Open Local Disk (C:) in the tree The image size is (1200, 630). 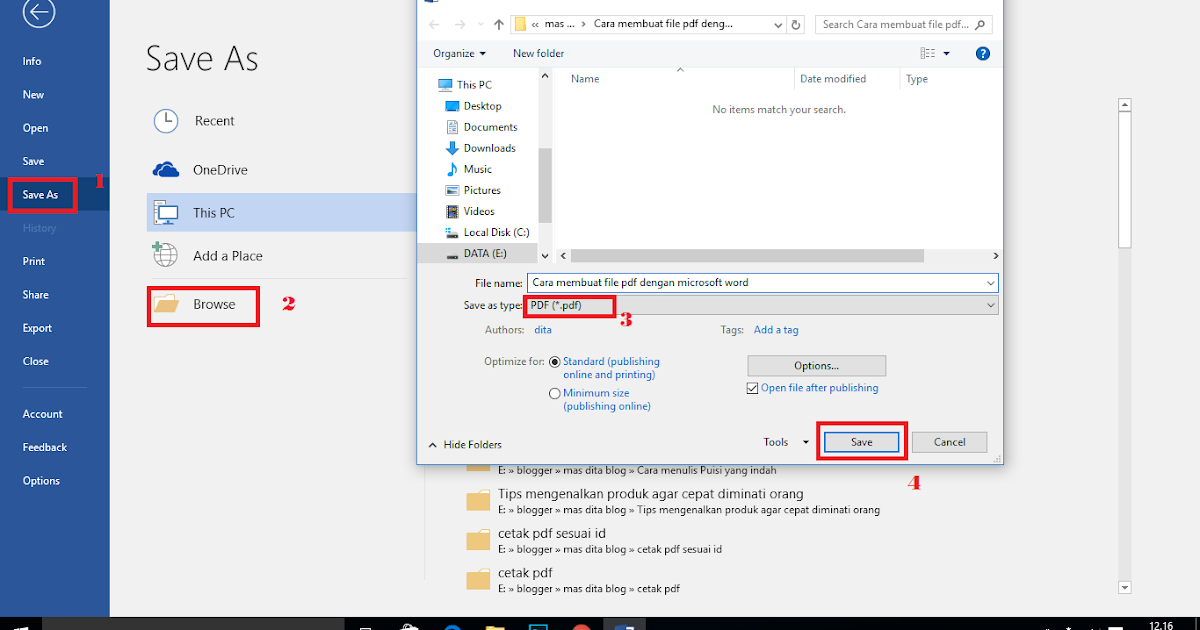click(x=487, y=232)
